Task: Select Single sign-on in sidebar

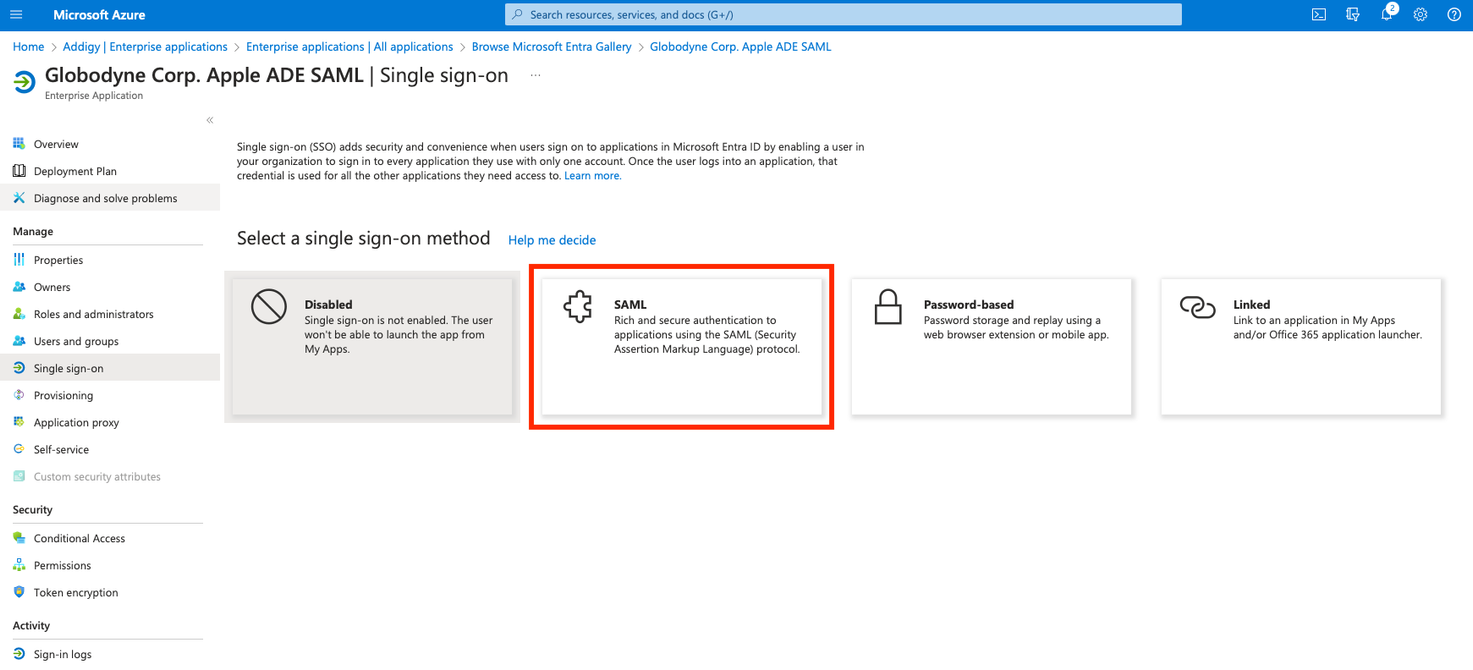Action: [x=110, y=368]
